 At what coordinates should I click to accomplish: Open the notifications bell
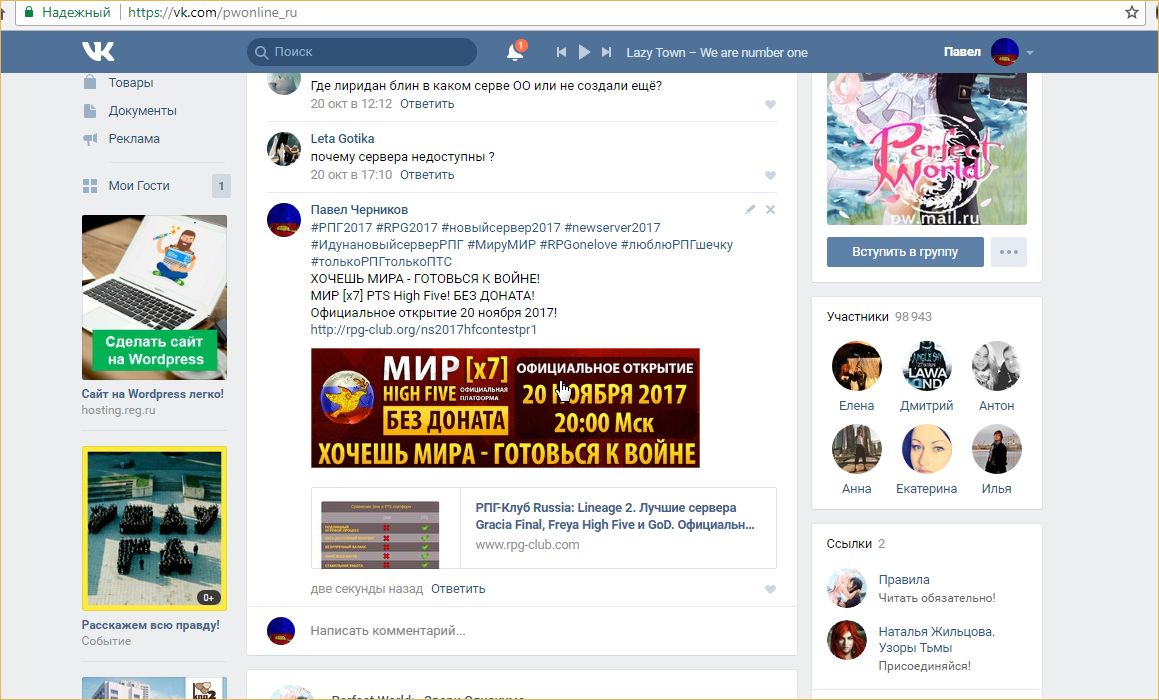tap(515, 52)
